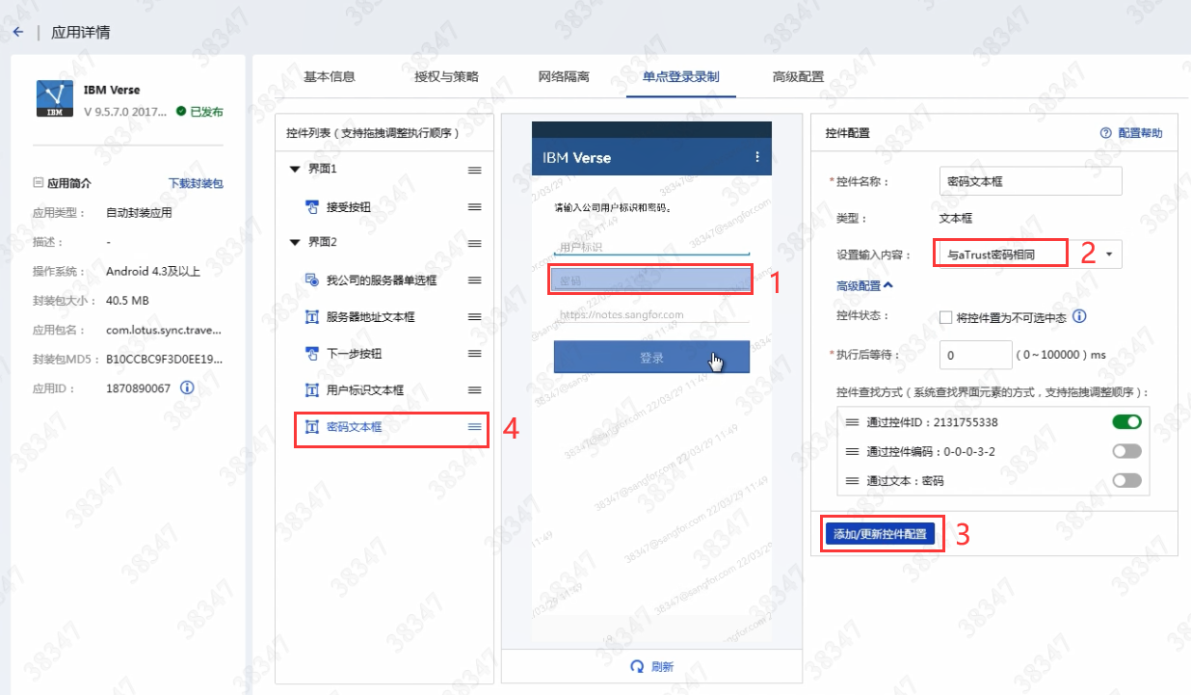Click drag handle on 密码文本框 row
The image size is (1191, 695).
pyautogui.click(x=475, y=427)
